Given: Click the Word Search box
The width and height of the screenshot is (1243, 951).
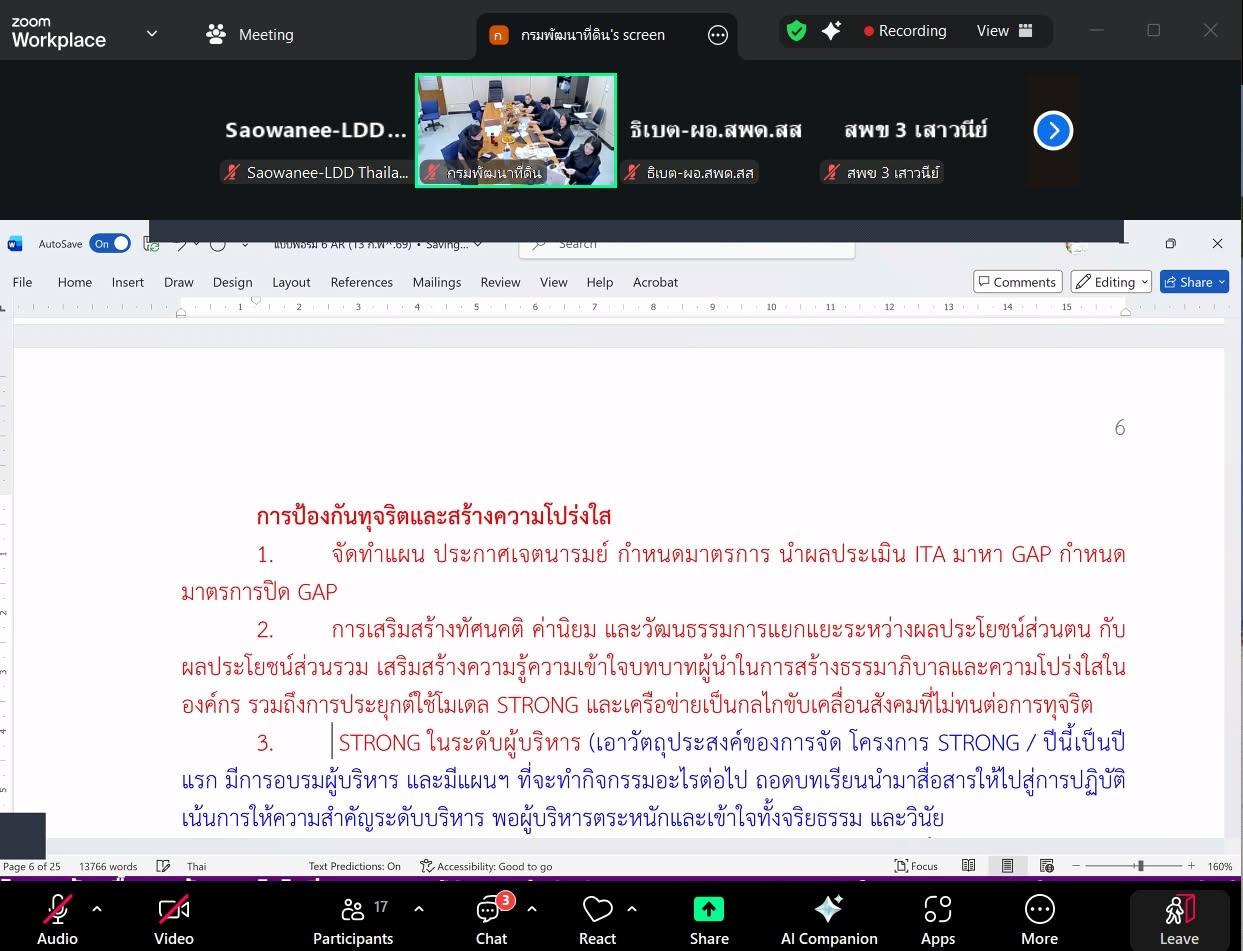Looking at the screenshot, I should point(688,244).
